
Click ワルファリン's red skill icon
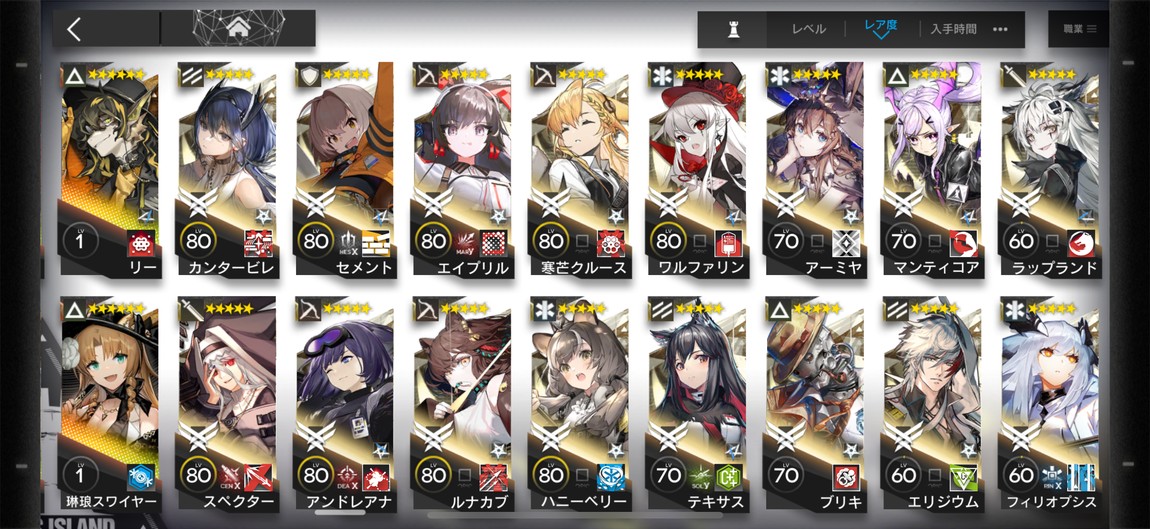click(728, 243)
